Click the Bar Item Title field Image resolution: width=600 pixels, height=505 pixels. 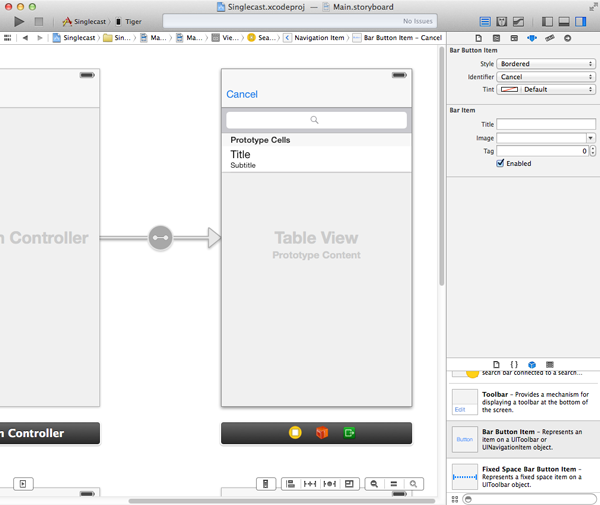pyautogui.click(x=546, y=124)
